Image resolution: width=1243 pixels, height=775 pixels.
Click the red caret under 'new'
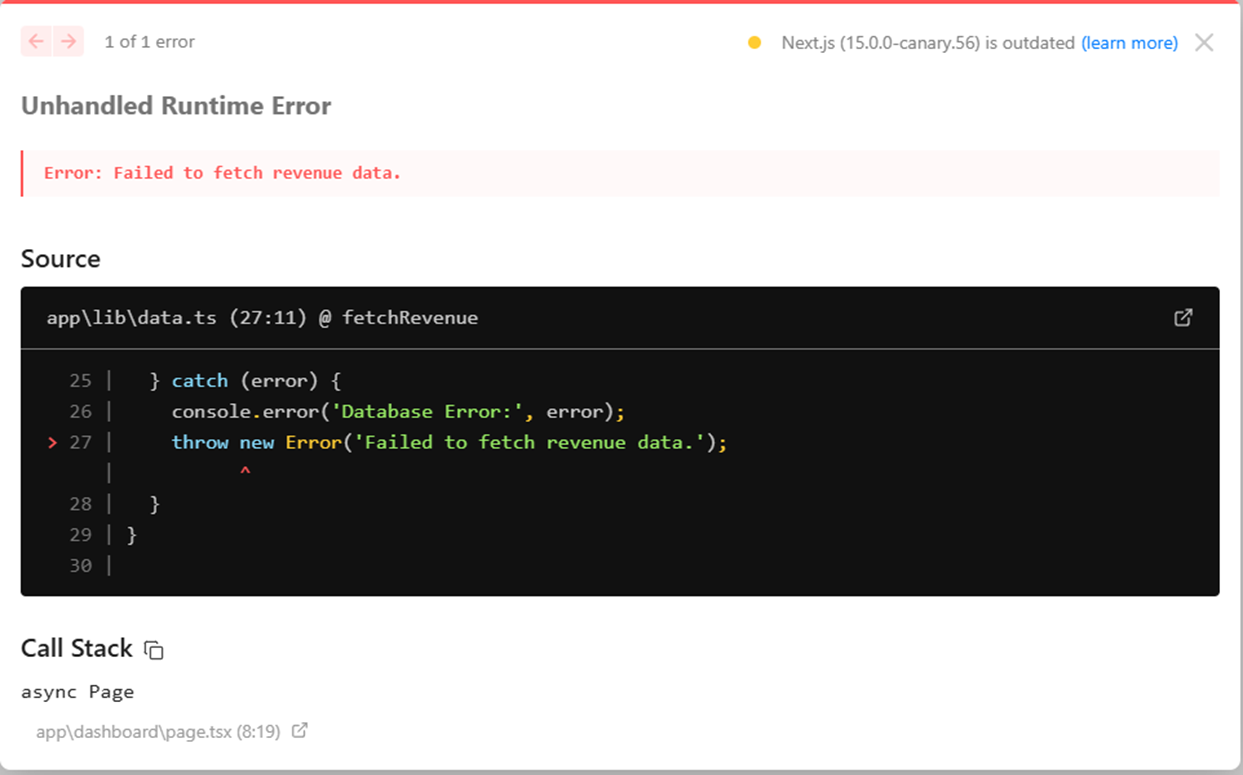(245, 472)
